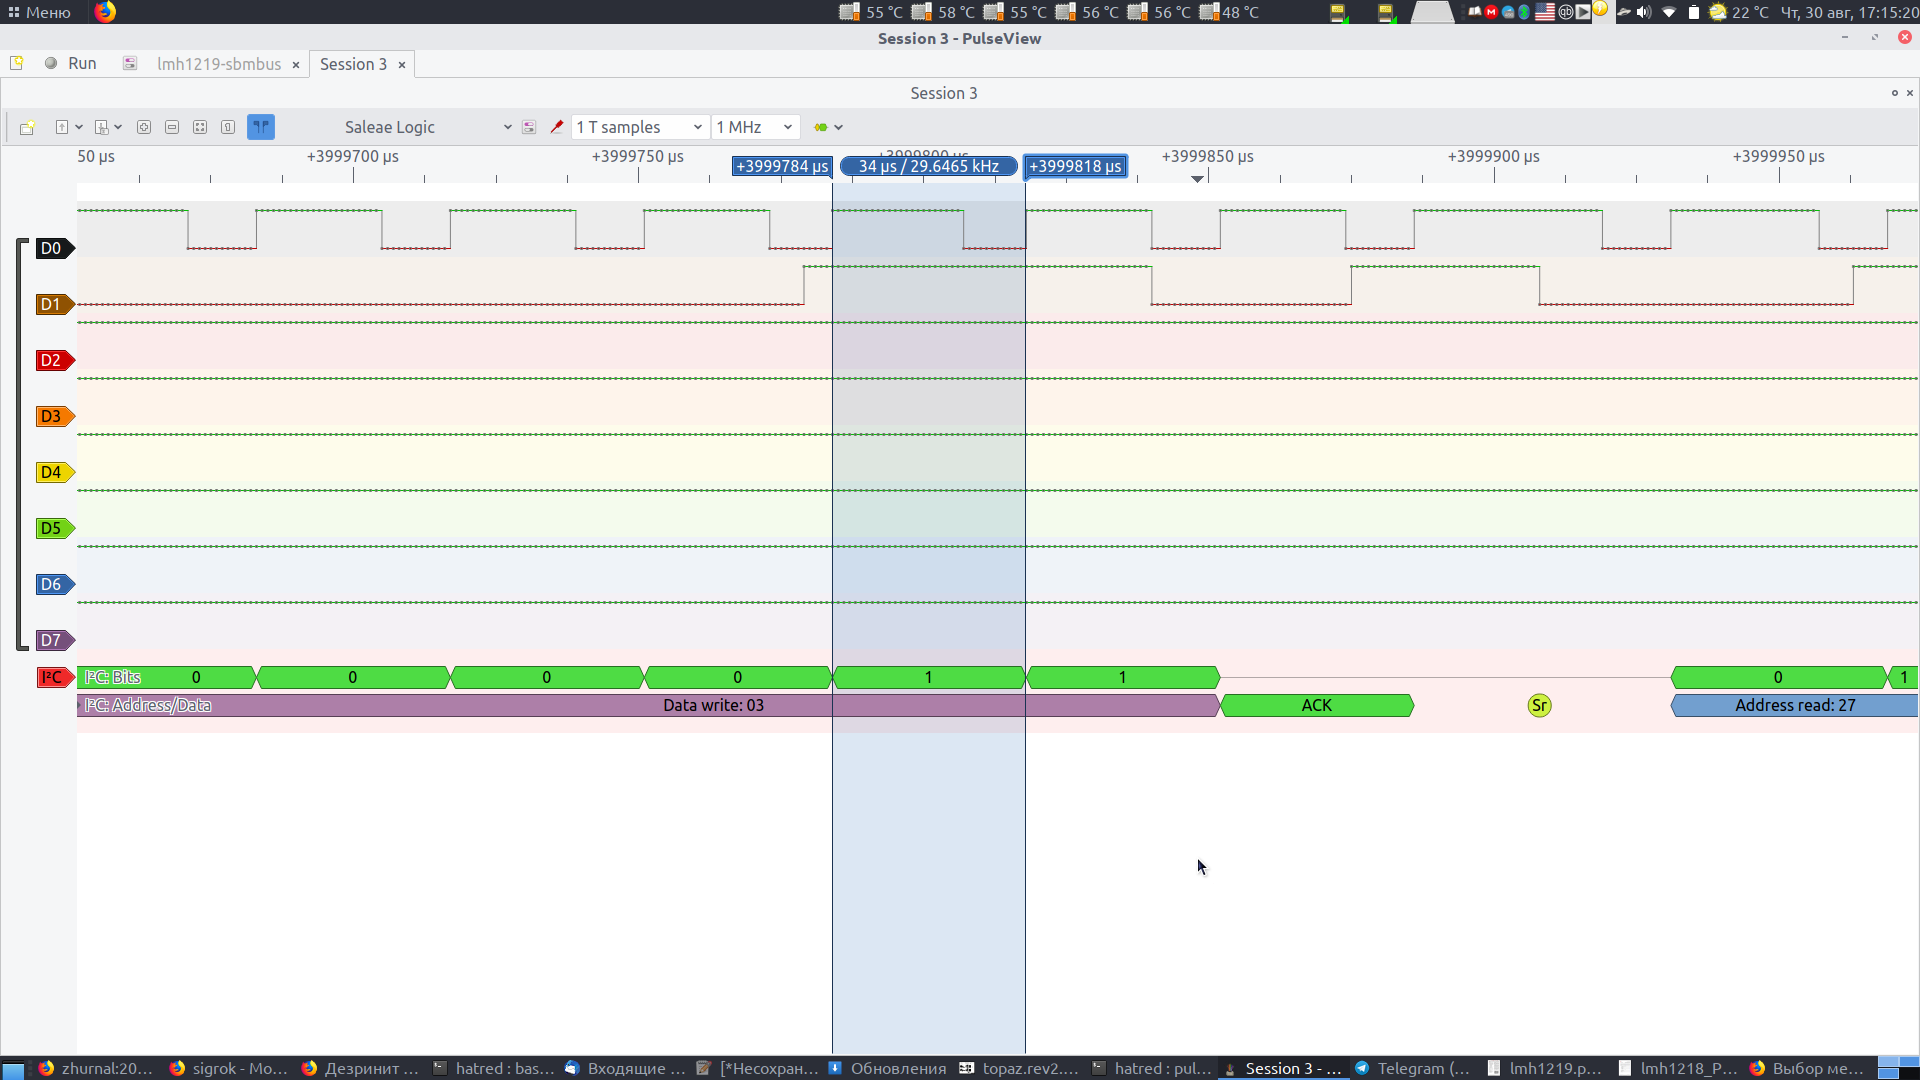Viewport: 1920px width, 1080px height.
Task: Click the New Session icon next to Run
Action: click(x=17, y=63)
